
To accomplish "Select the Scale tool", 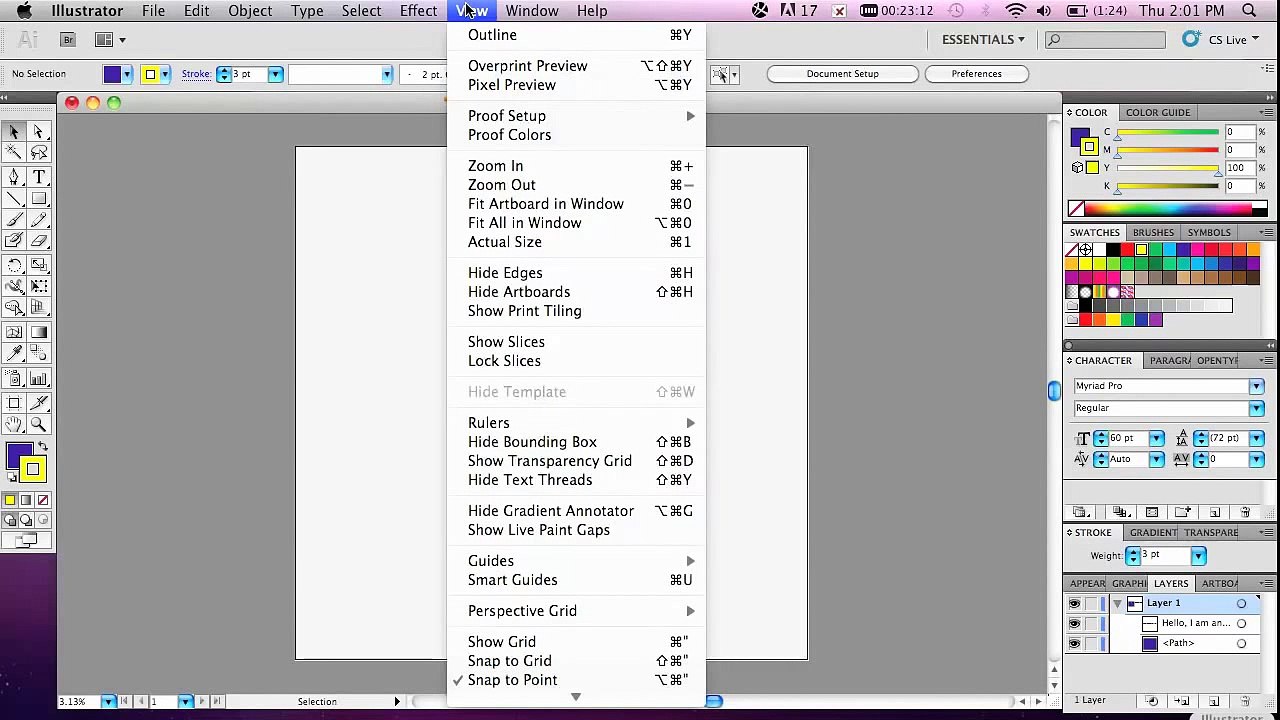I will [39, 265].
